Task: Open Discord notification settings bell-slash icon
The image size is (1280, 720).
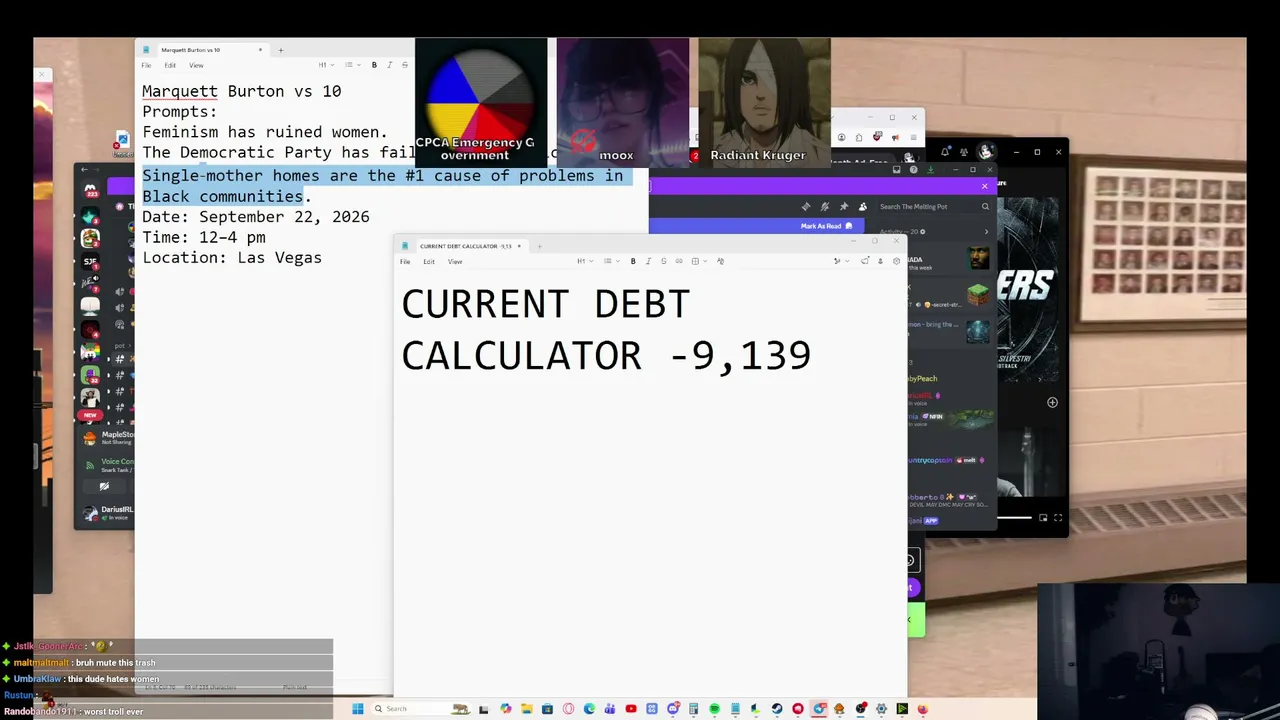Action: 825,207
